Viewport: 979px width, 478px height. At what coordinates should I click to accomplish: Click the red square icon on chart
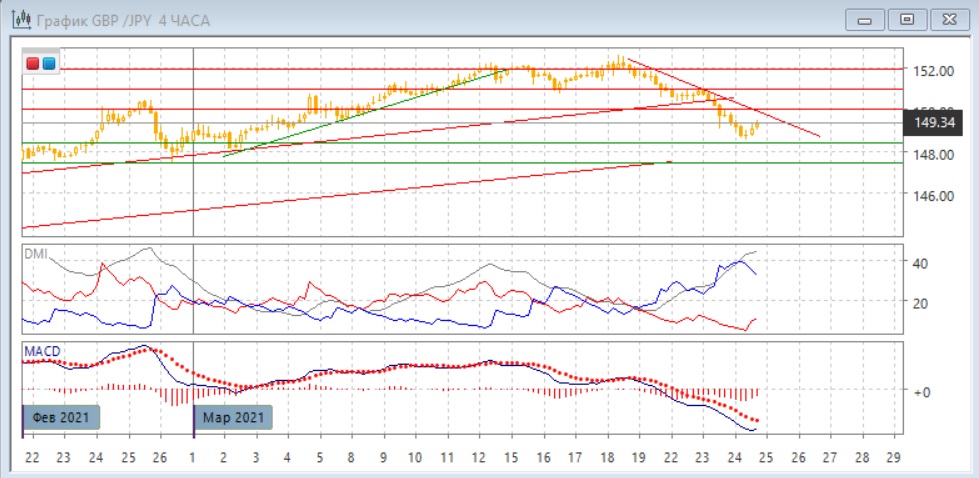(33, 64)
